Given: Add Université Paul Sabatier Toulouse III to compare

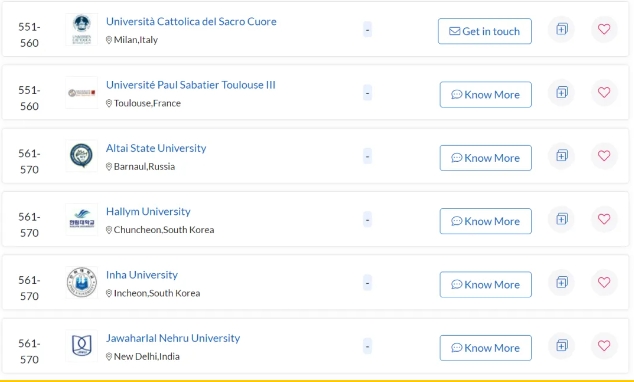Looking at the screenshot, I should click(562, 93).
